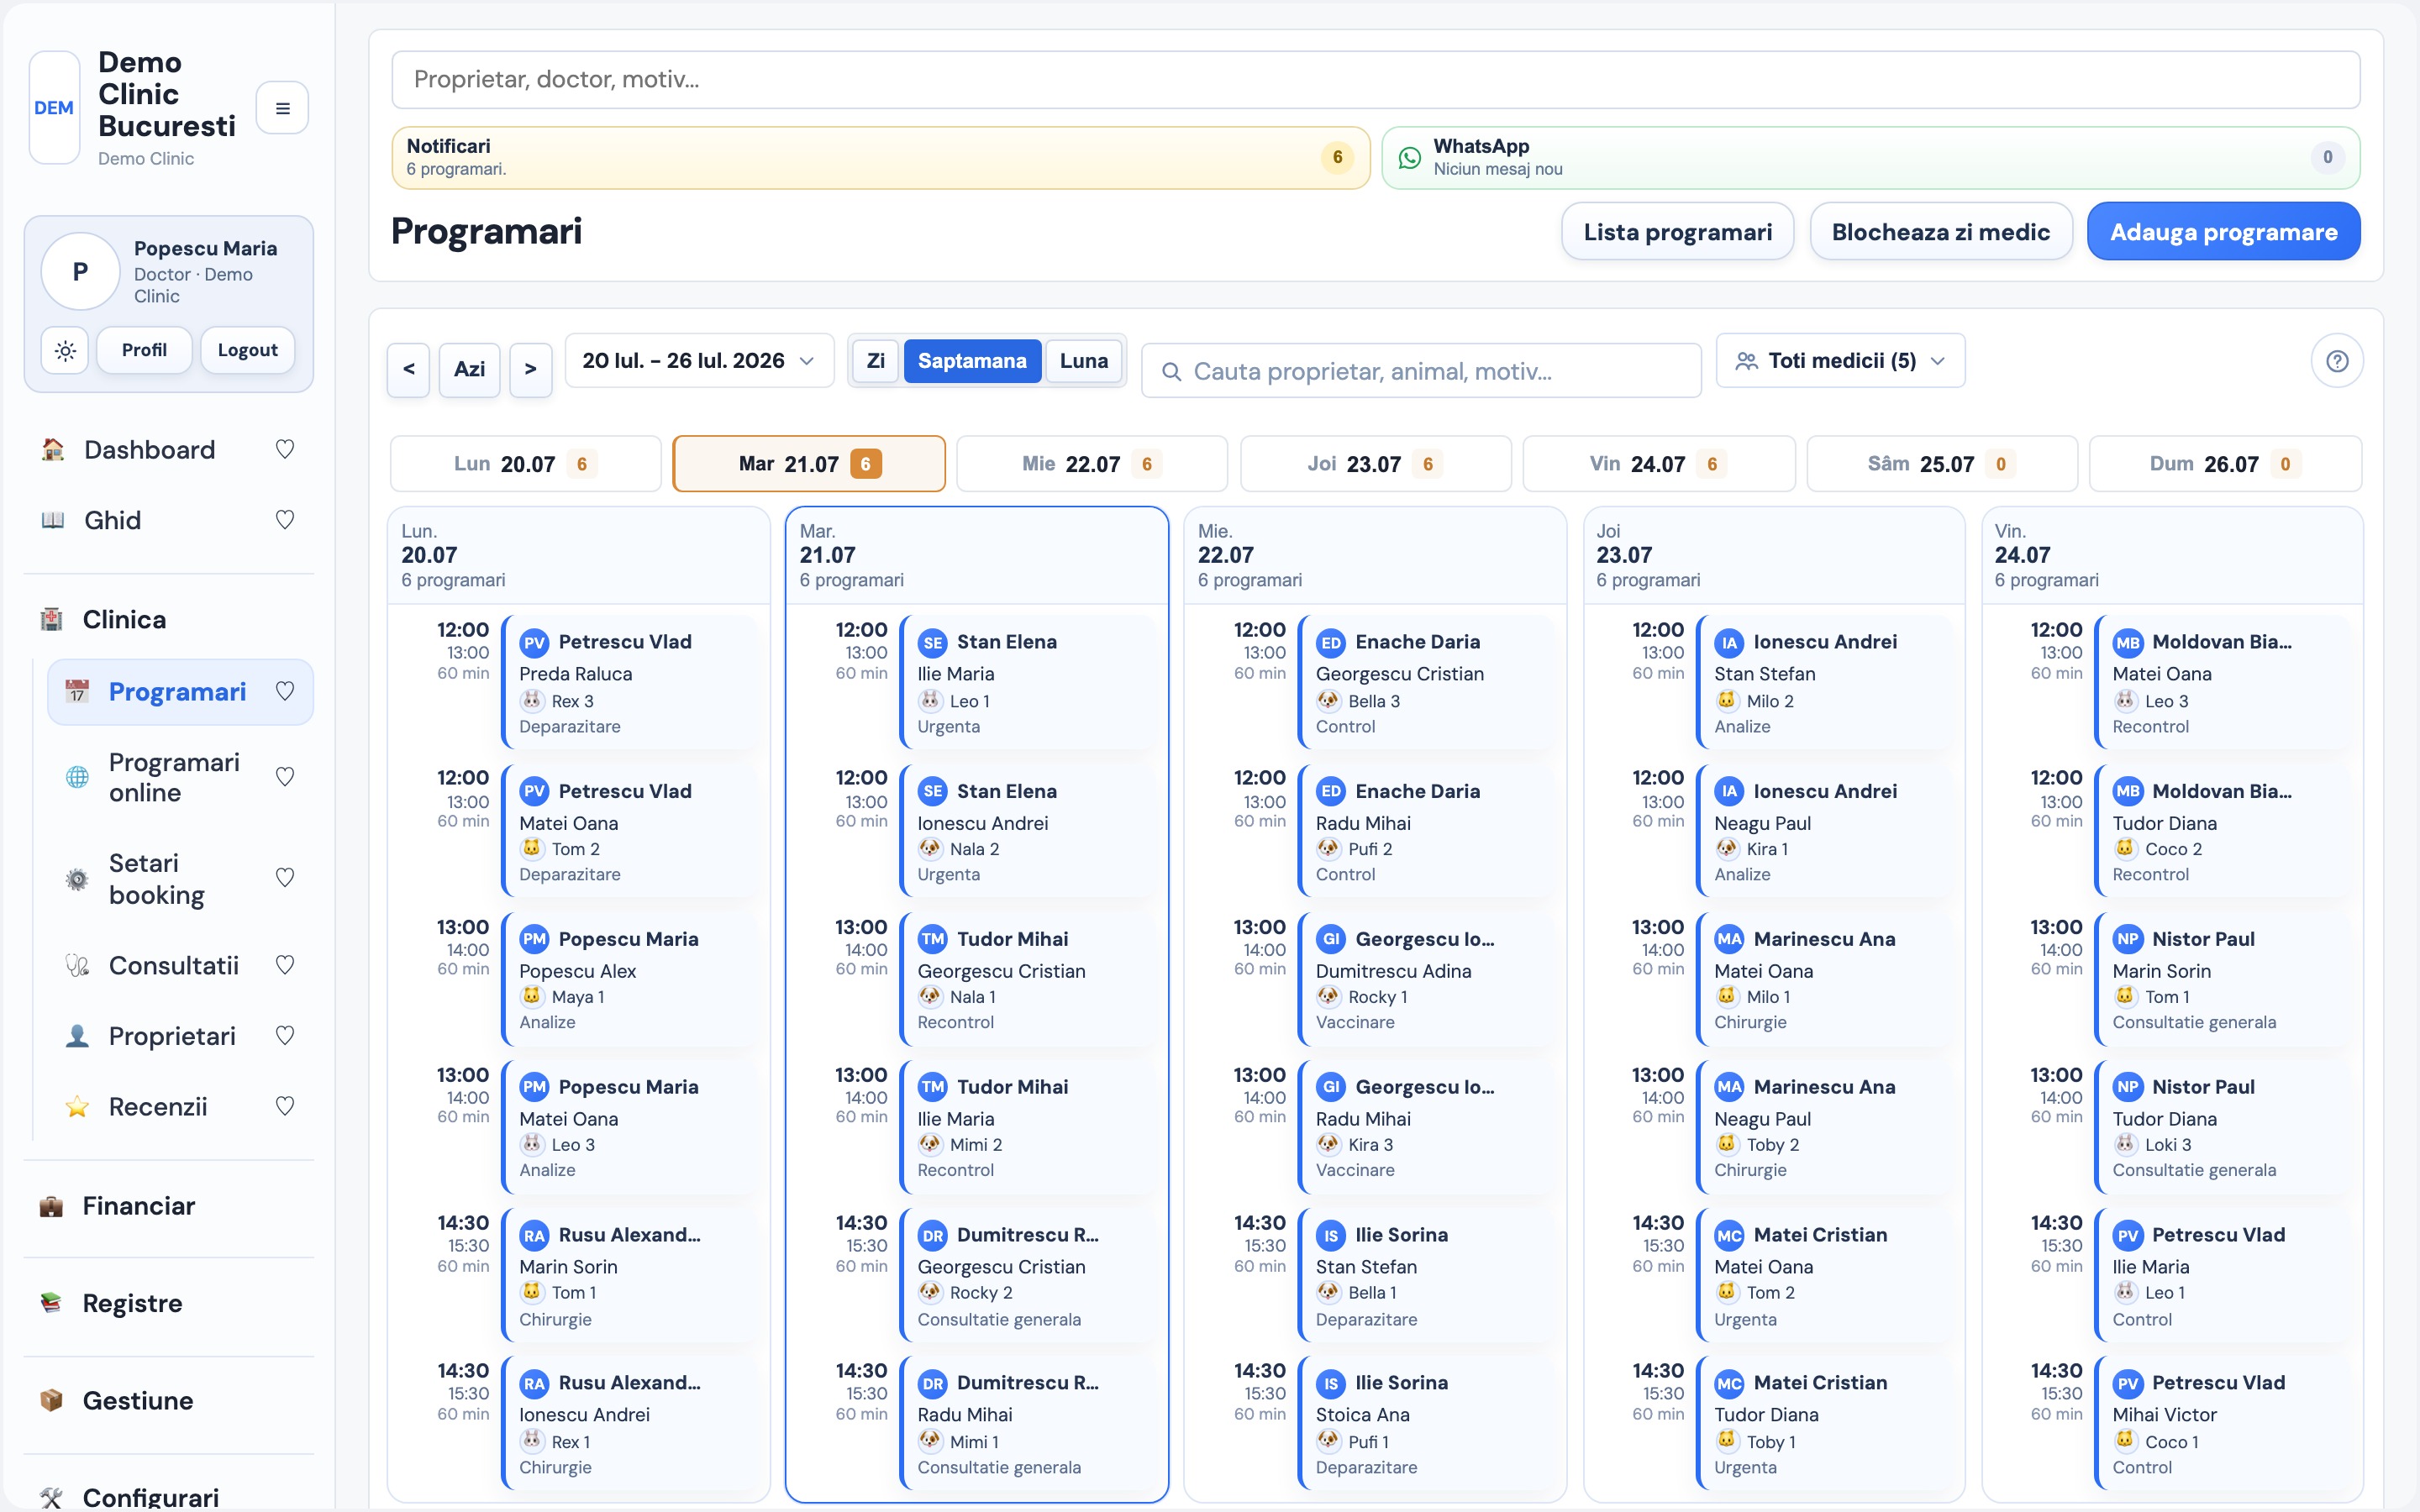The width and height of the screenshot is (2420, 1512).
Task: Favorite Dashboard with its heart
Action: (285, 450)
